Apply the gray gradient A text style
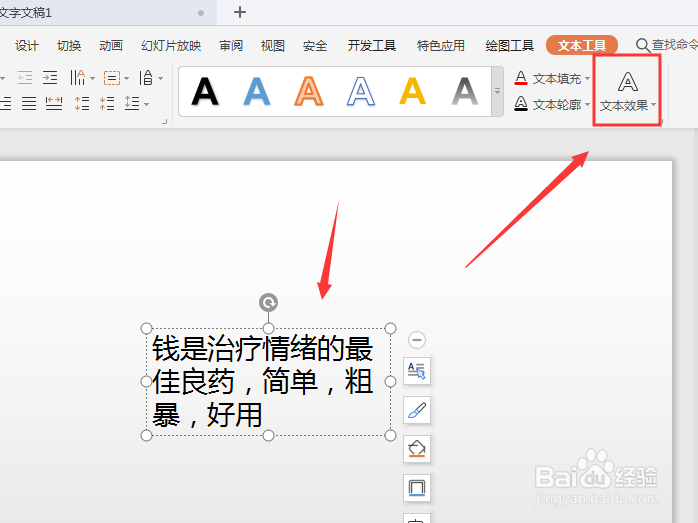The image size is (698, 523). click(465, 92)
